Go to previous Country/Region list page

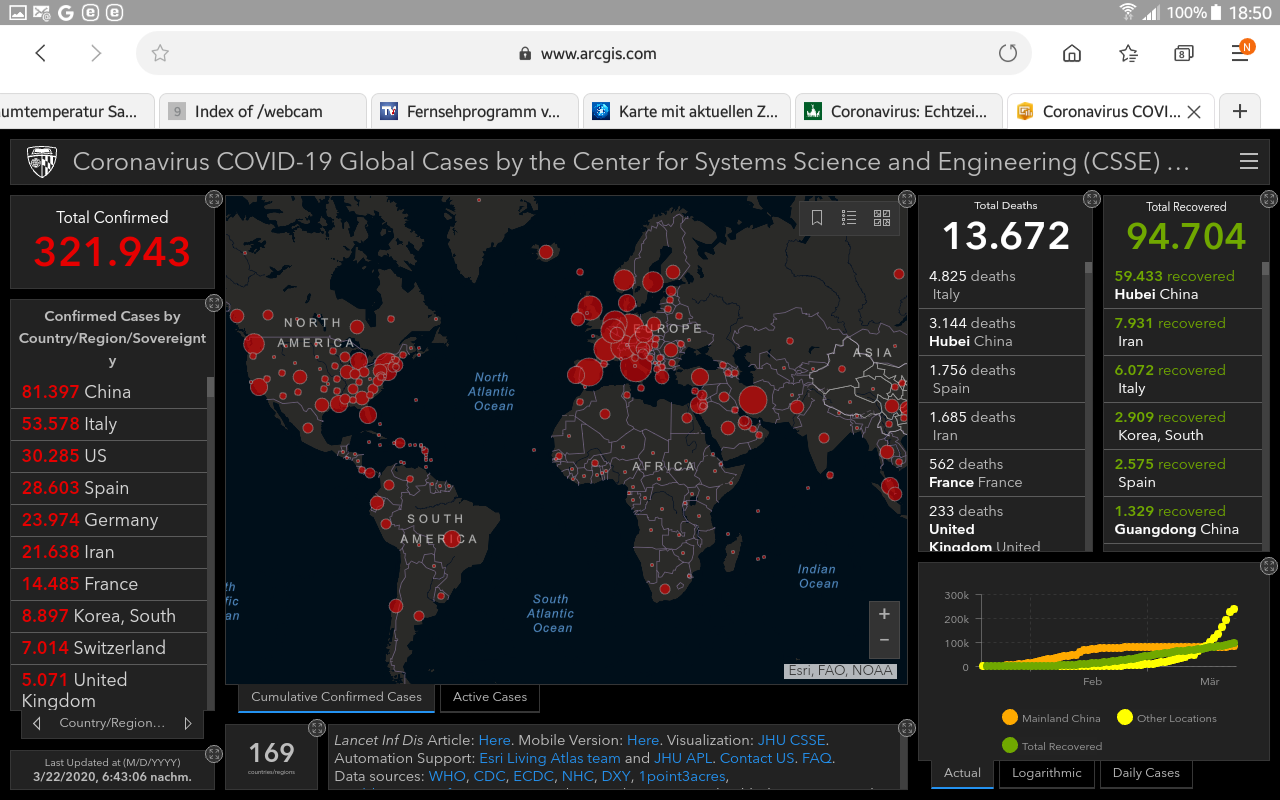(37, 723)
